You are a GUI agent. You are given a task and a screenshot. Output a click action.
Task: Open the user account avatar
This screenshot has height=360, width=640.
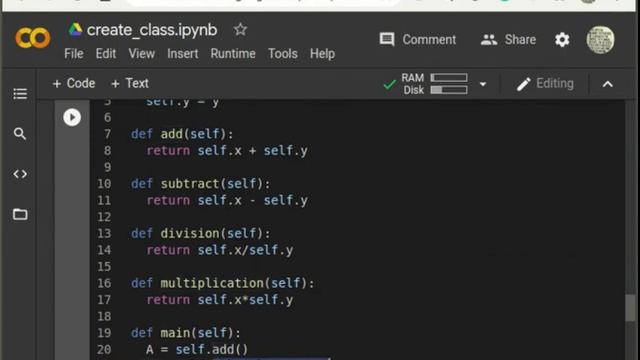point(600,40)
